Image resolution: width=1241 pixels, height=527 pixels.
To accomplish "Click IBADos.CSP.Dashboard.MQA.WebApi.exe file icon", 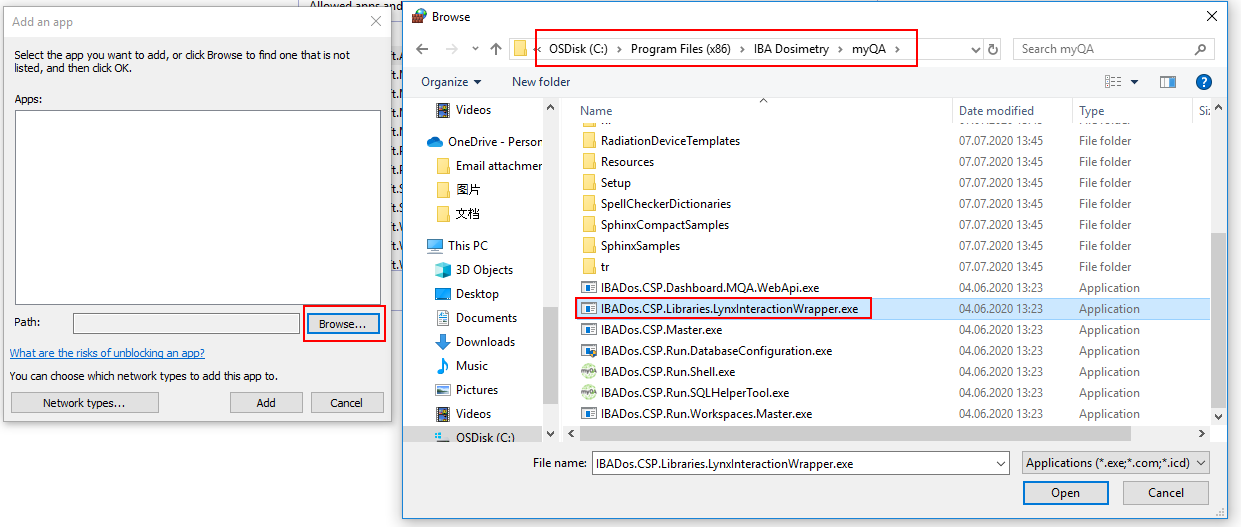I will click(589, 288).
